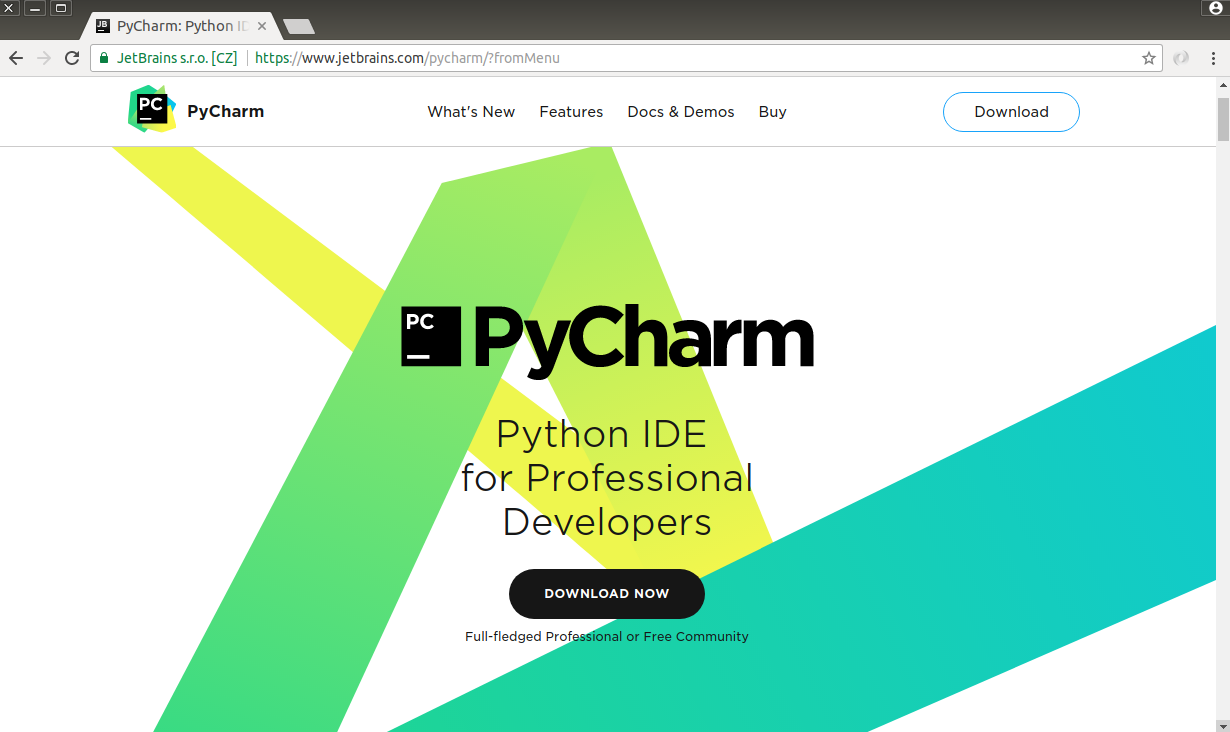The height and width of the screenshot is (732, 1230).
Task: Click 'Full-fledged Professional or Free Community' text
Action: [x=607, y=637]
